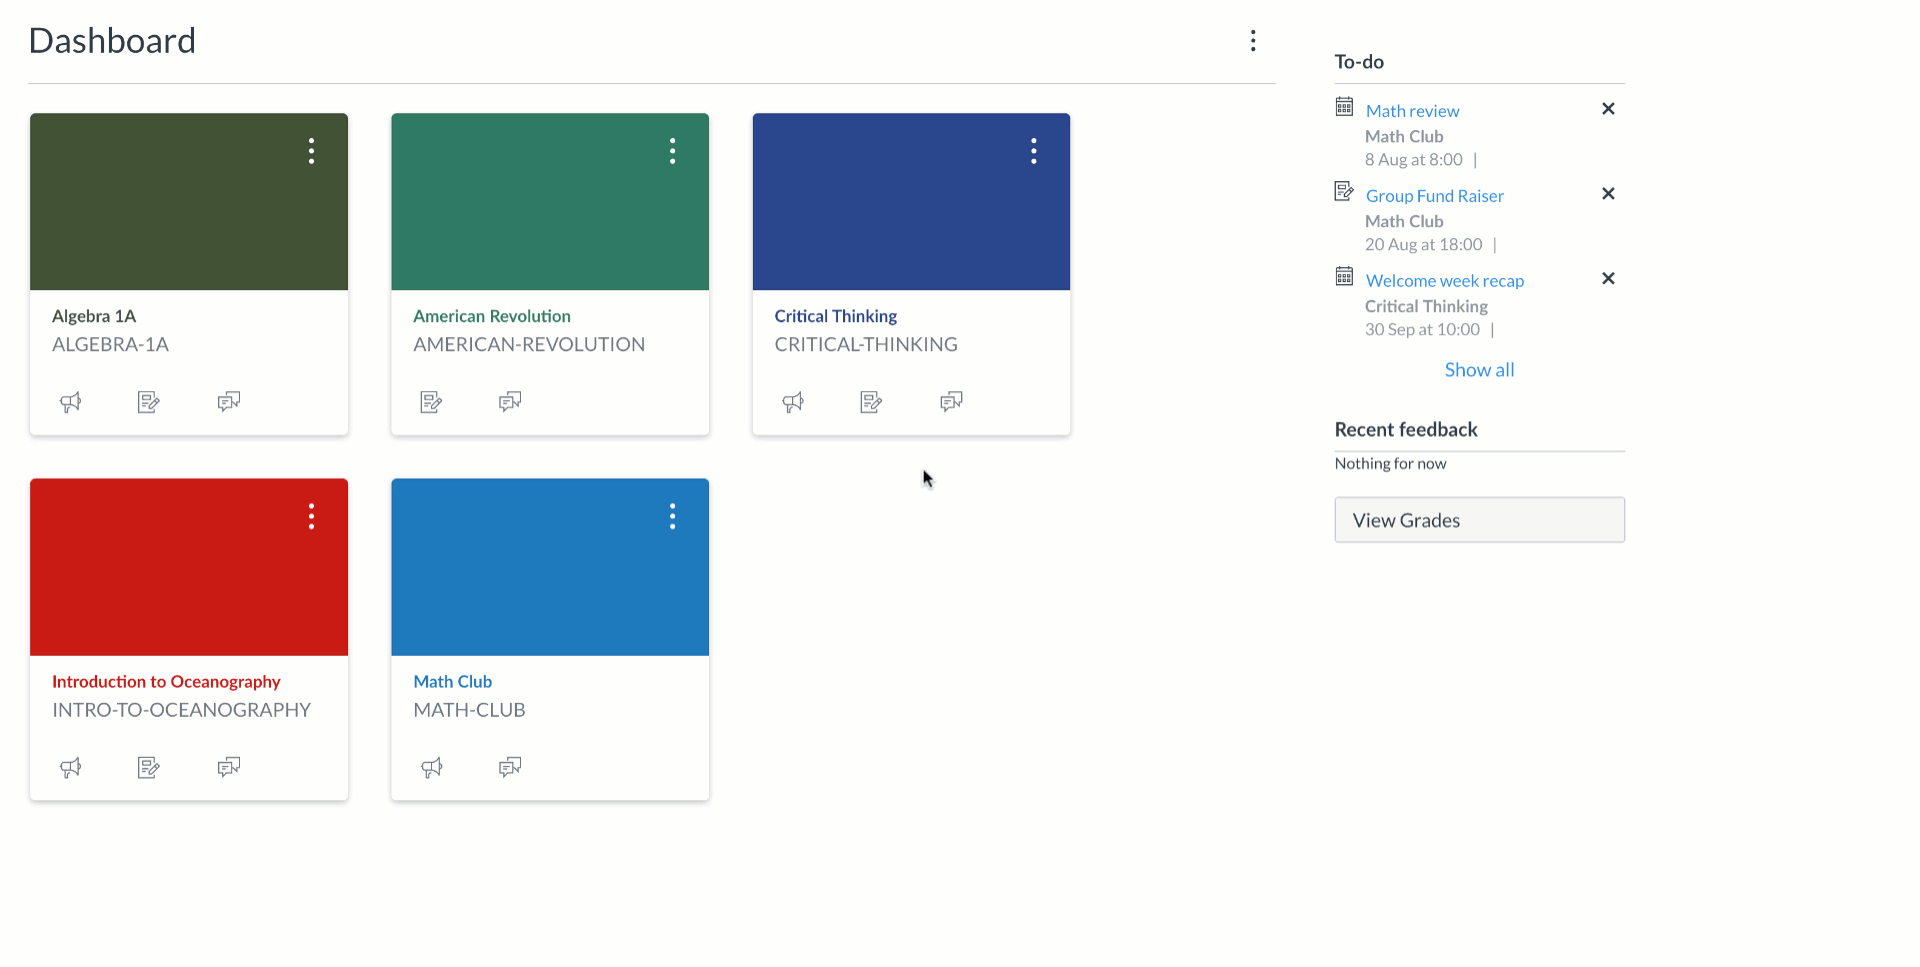The image size is (1920, 967).
Task: Open Critical Thinking discussions icon
Action: click(951, 402)
